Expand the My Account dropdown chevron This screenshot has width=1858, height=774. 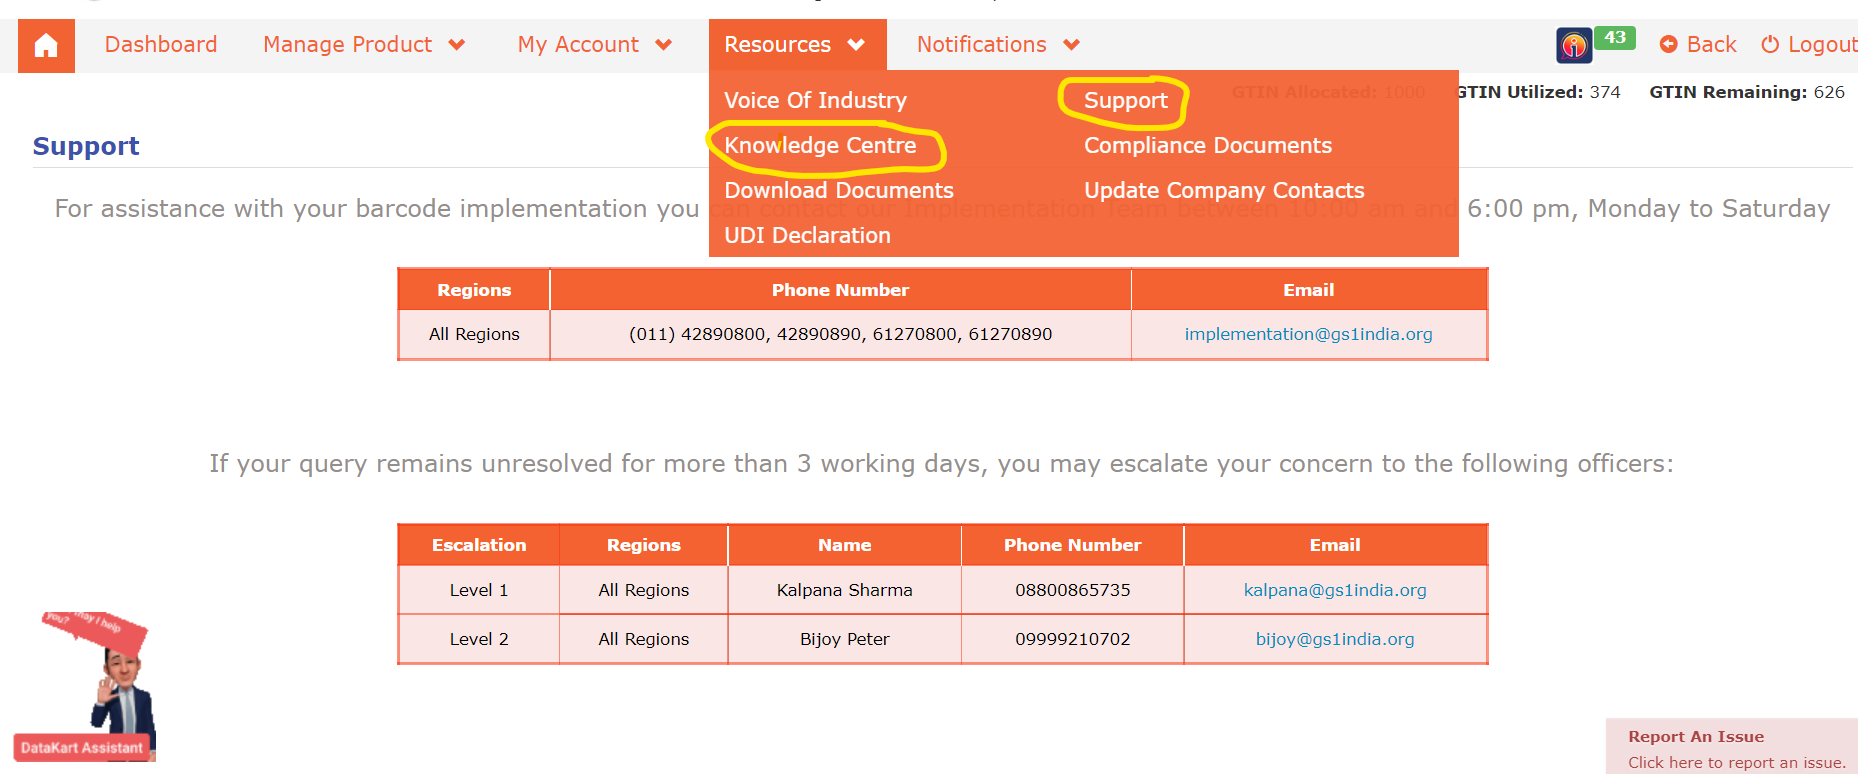click(x=663, y=45)
